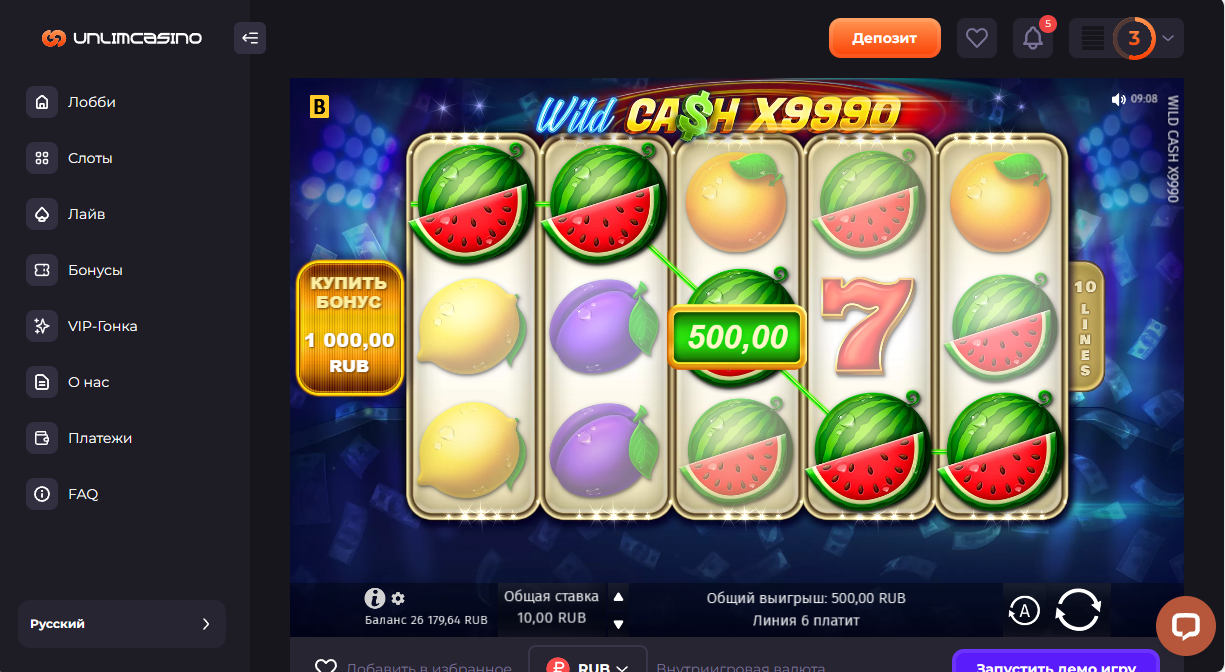1225x672 pixels.
Task: Increase total bet with the up arrow
Action: click(618, 597)
